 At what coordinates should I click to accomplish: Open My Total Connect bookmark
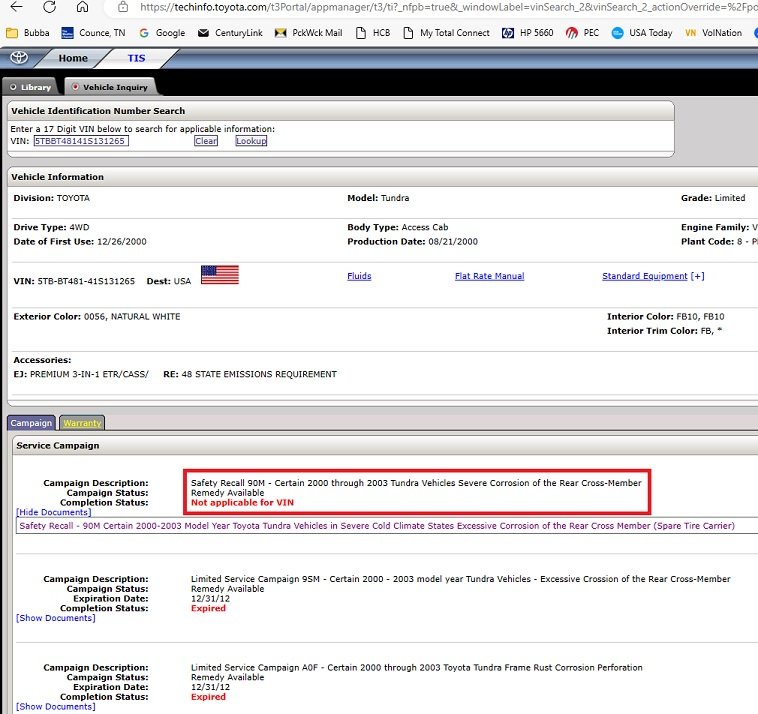tap(446, 33)
